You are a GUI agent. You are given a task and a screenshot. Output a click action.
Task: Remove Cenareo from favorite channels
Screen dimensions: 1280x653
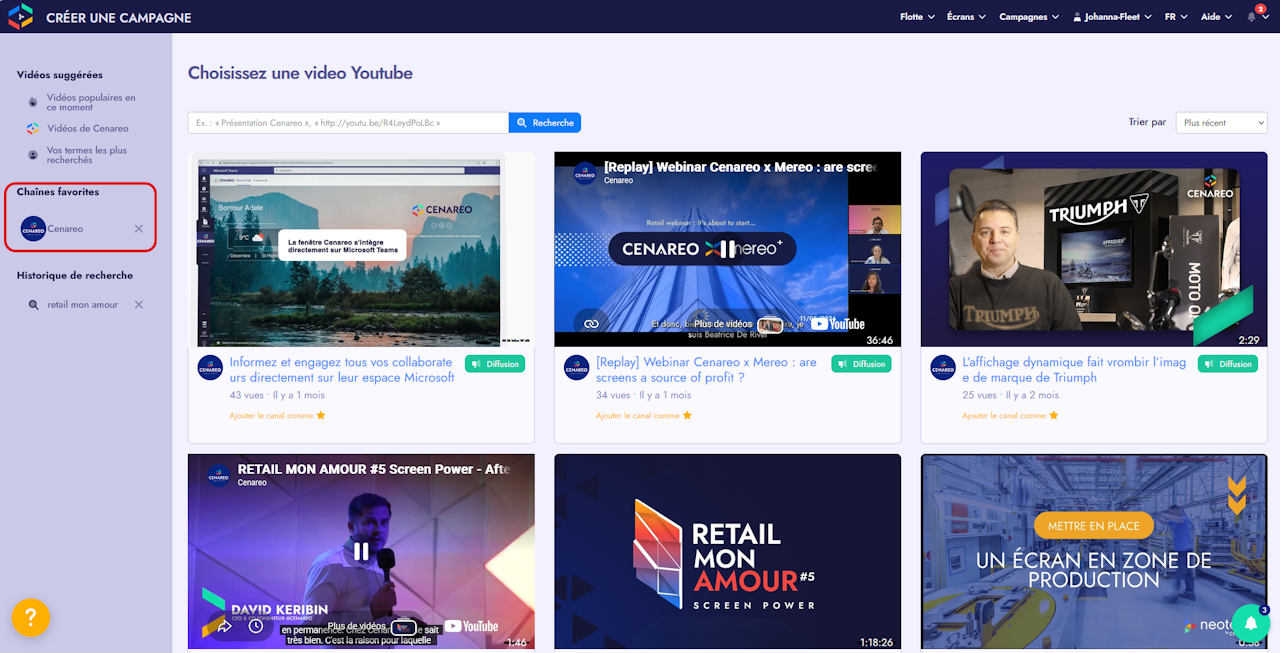click(139, 229)
